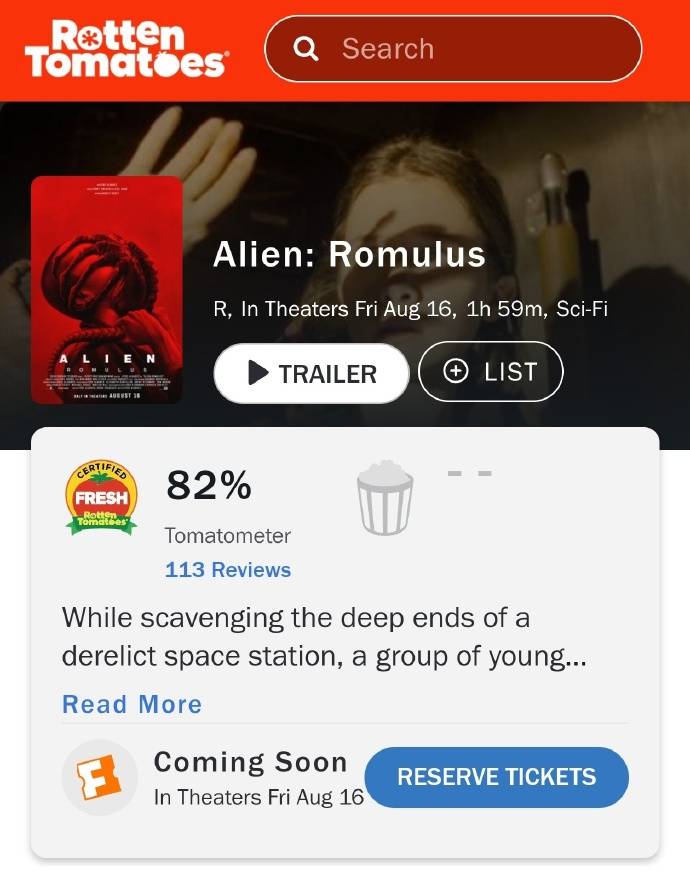
Task: Click RESERVE TICKETS button
Action: [497, 777]
